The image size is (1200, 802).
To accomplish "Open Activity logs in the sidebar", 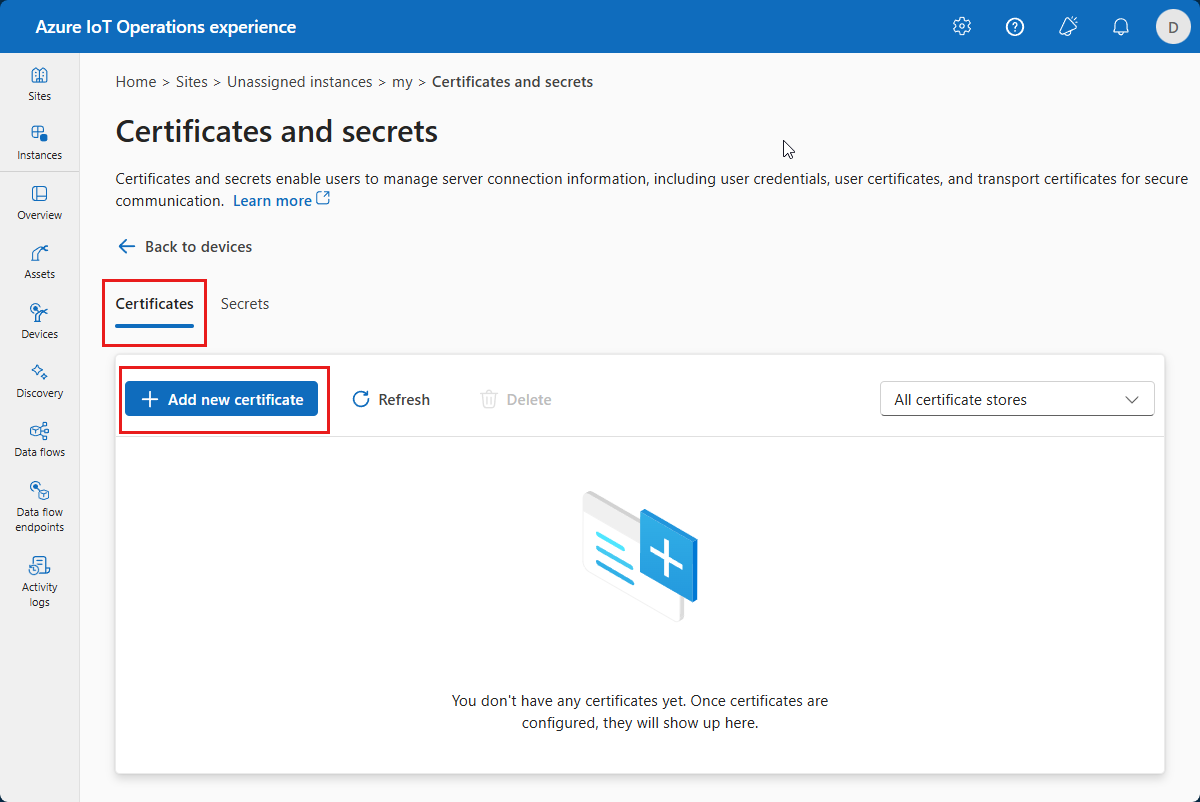I will point(39,581).
